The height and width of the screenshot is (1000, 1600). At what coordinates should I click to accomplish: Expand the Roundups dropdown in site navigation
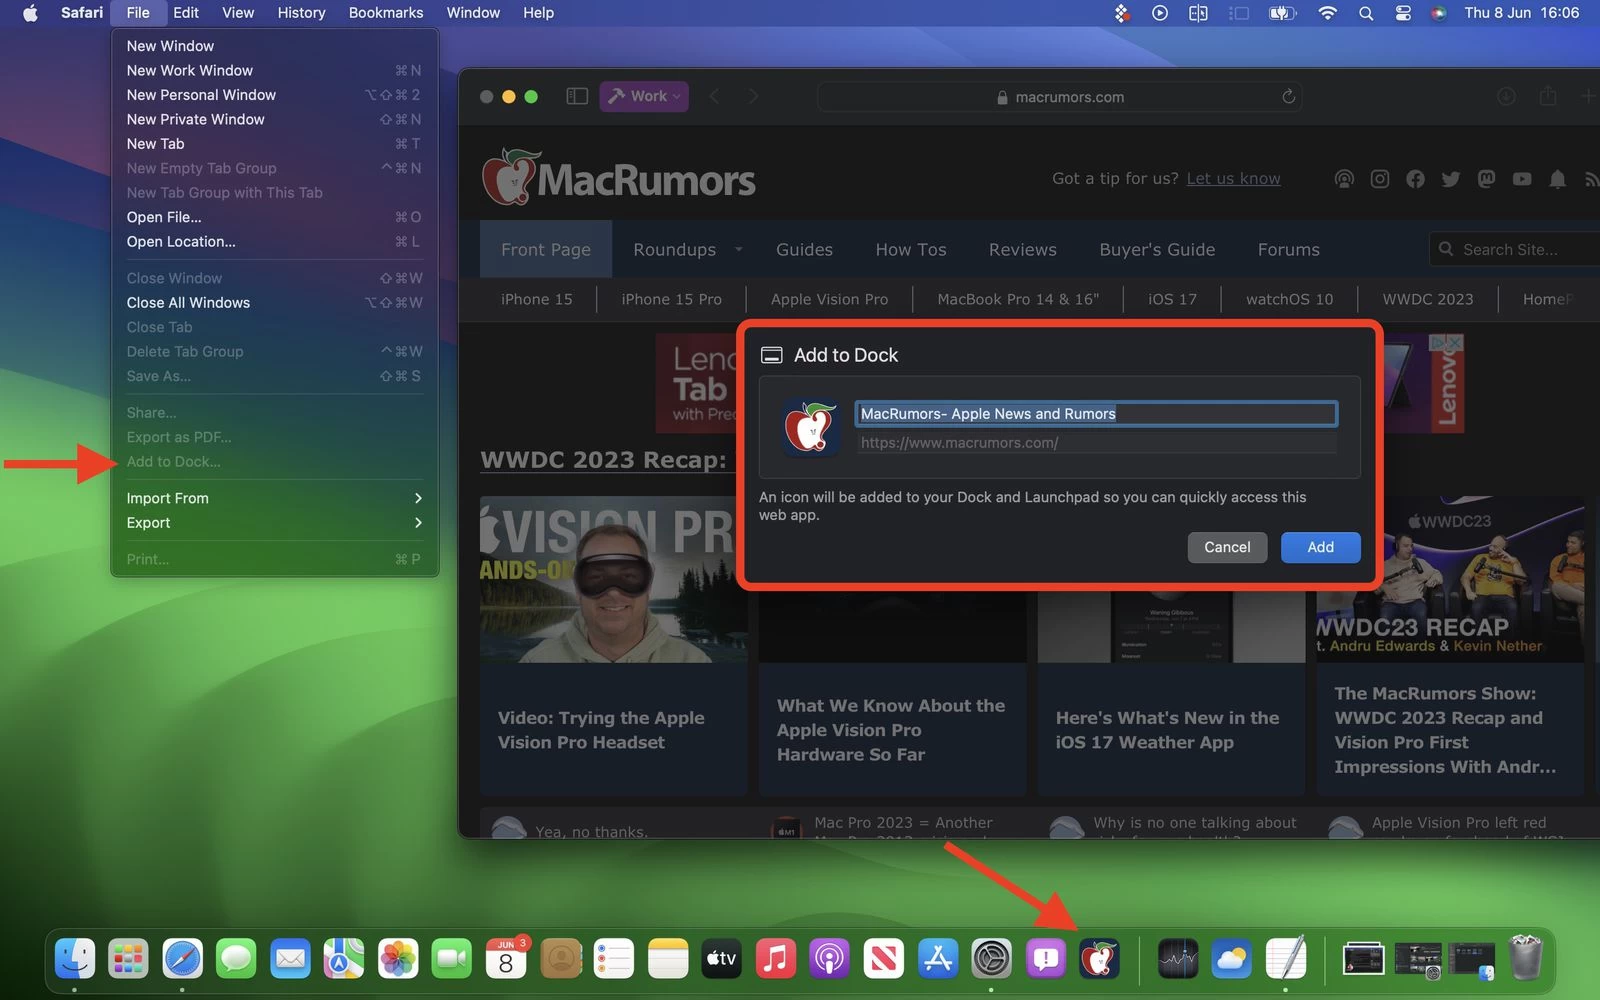click(738, 249)
